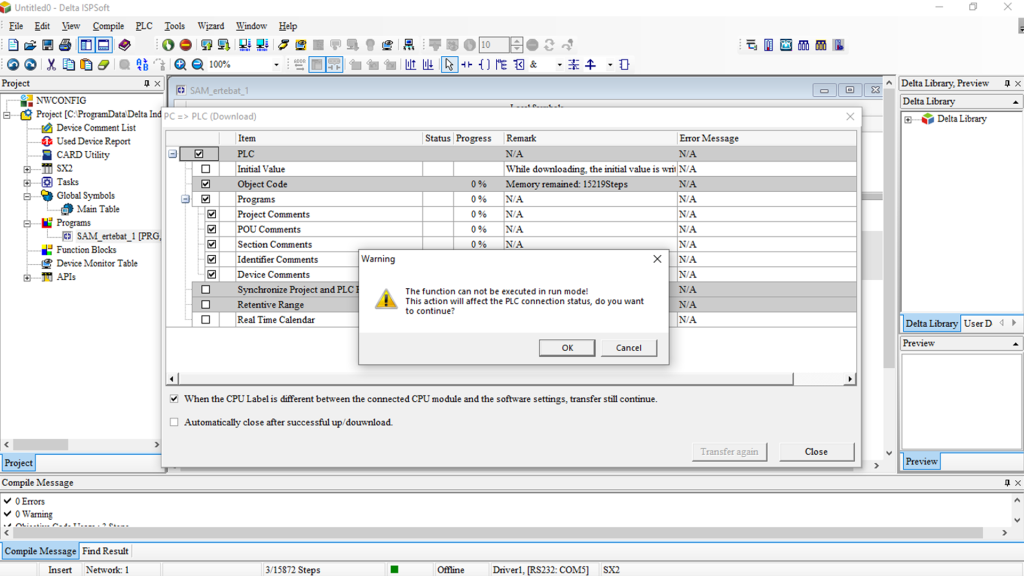The height and width of the screenshot is (576, 1024).
Task: Open the zoom percentage dropdown
Action: coord(276,65)
